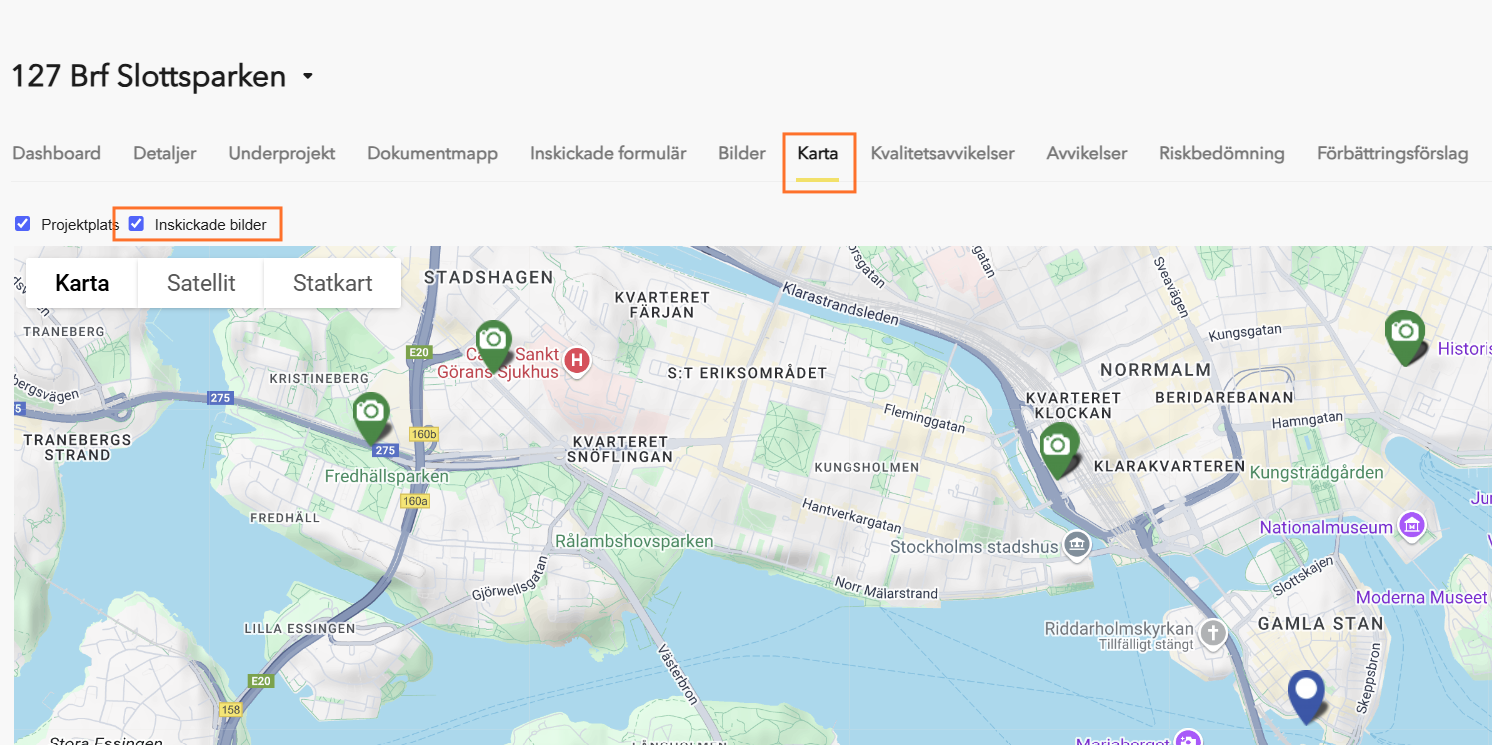Click the Riddarholmskyrkan church icon
This screenshot has width=1492, height=745.
1213,632
